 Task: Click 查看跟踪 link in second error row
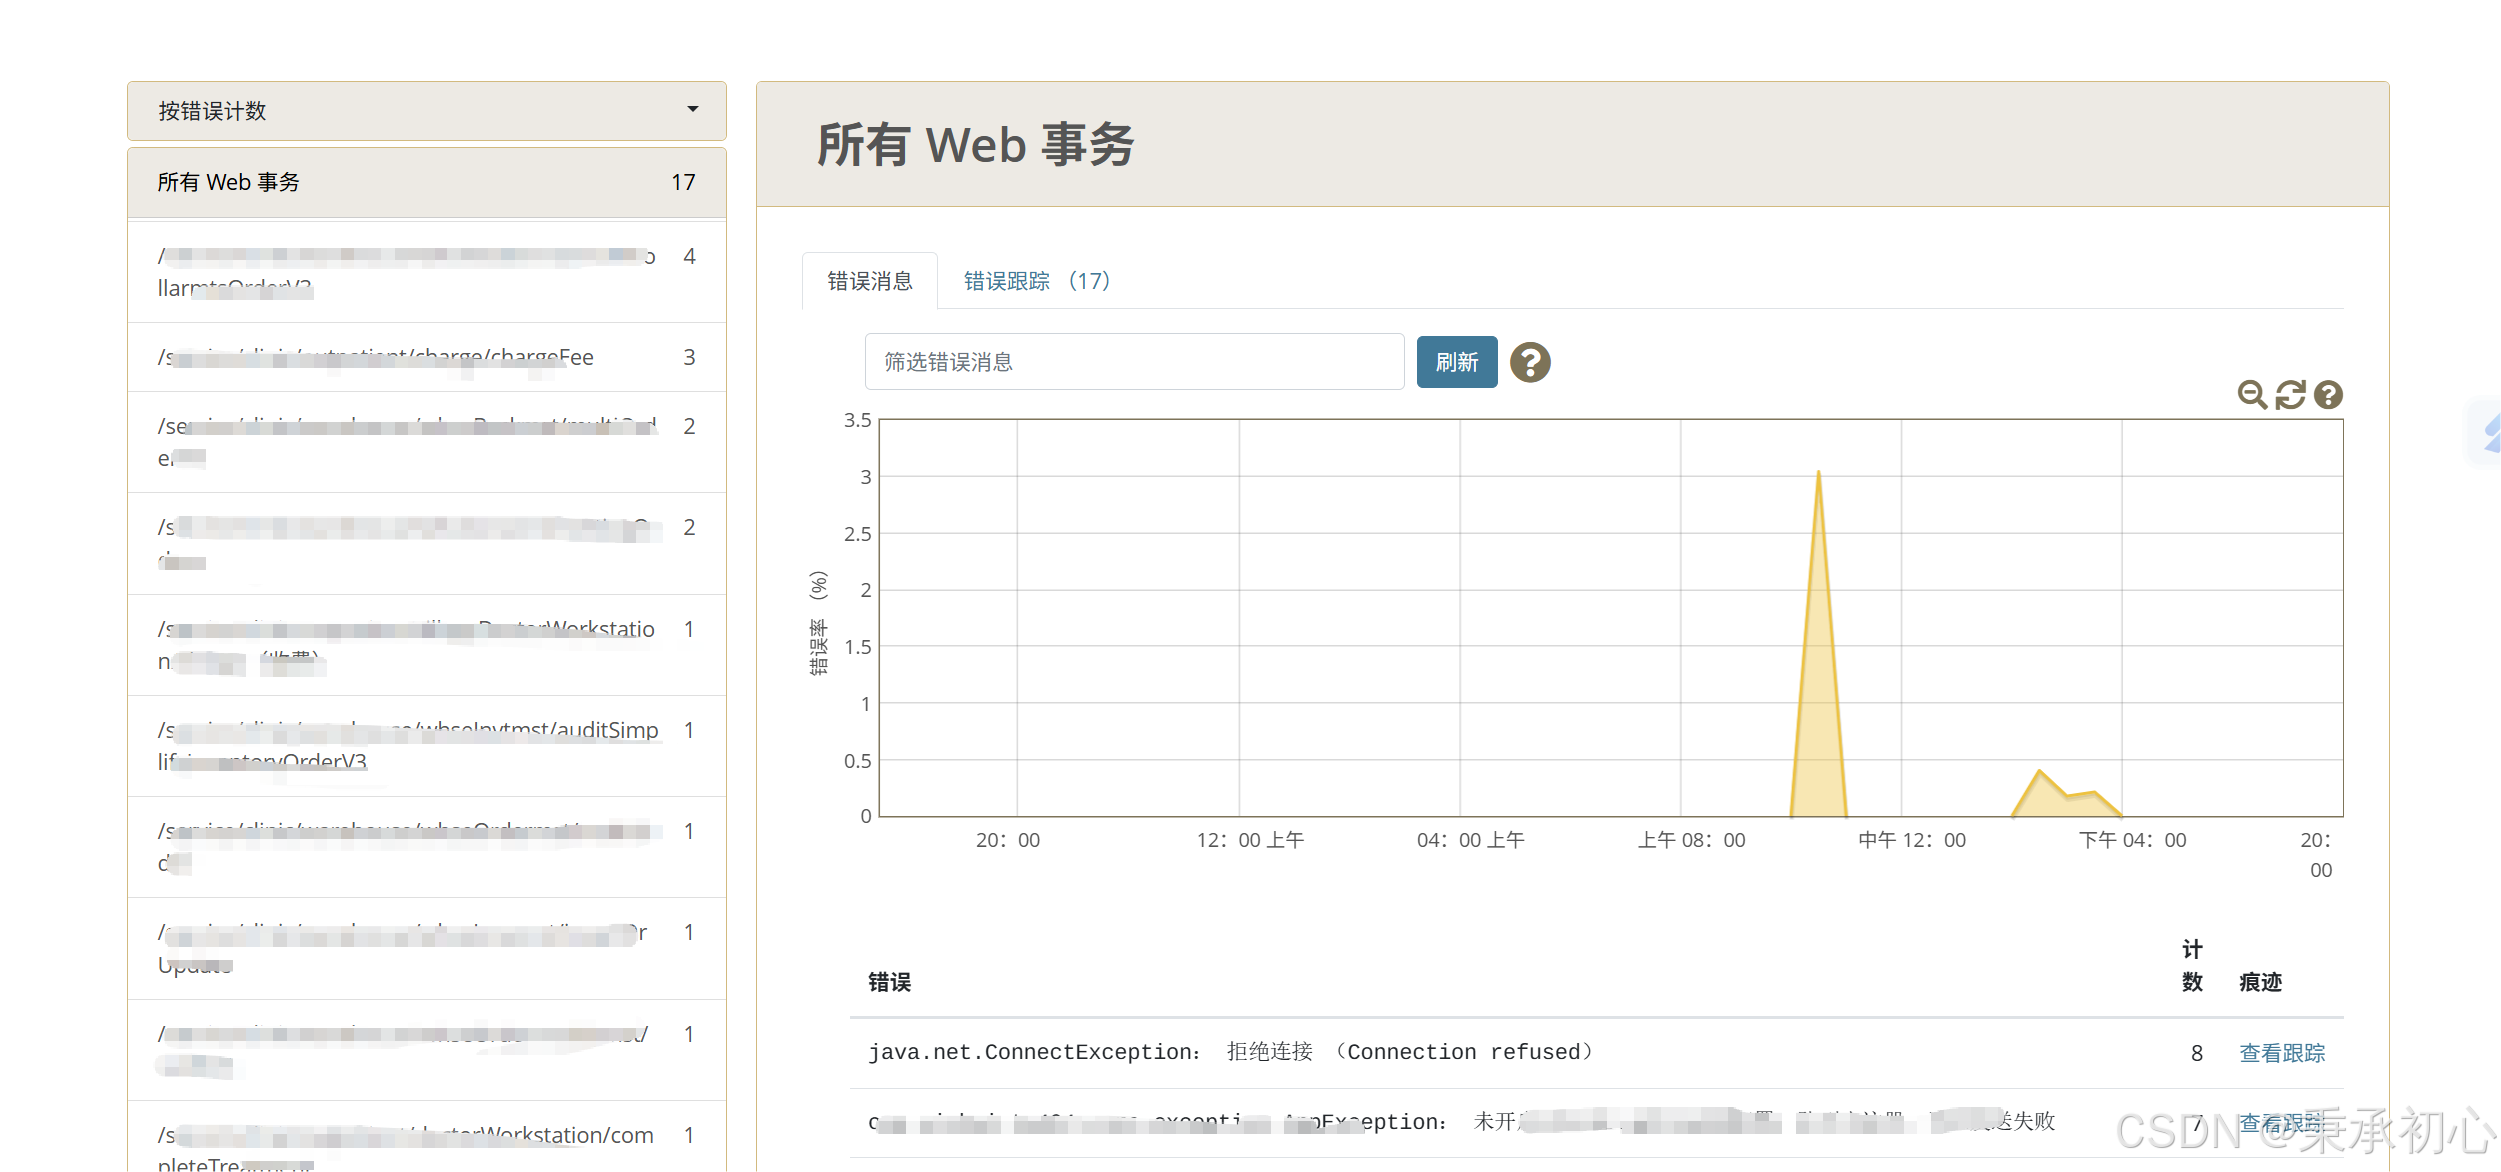coord(2281,1123)
